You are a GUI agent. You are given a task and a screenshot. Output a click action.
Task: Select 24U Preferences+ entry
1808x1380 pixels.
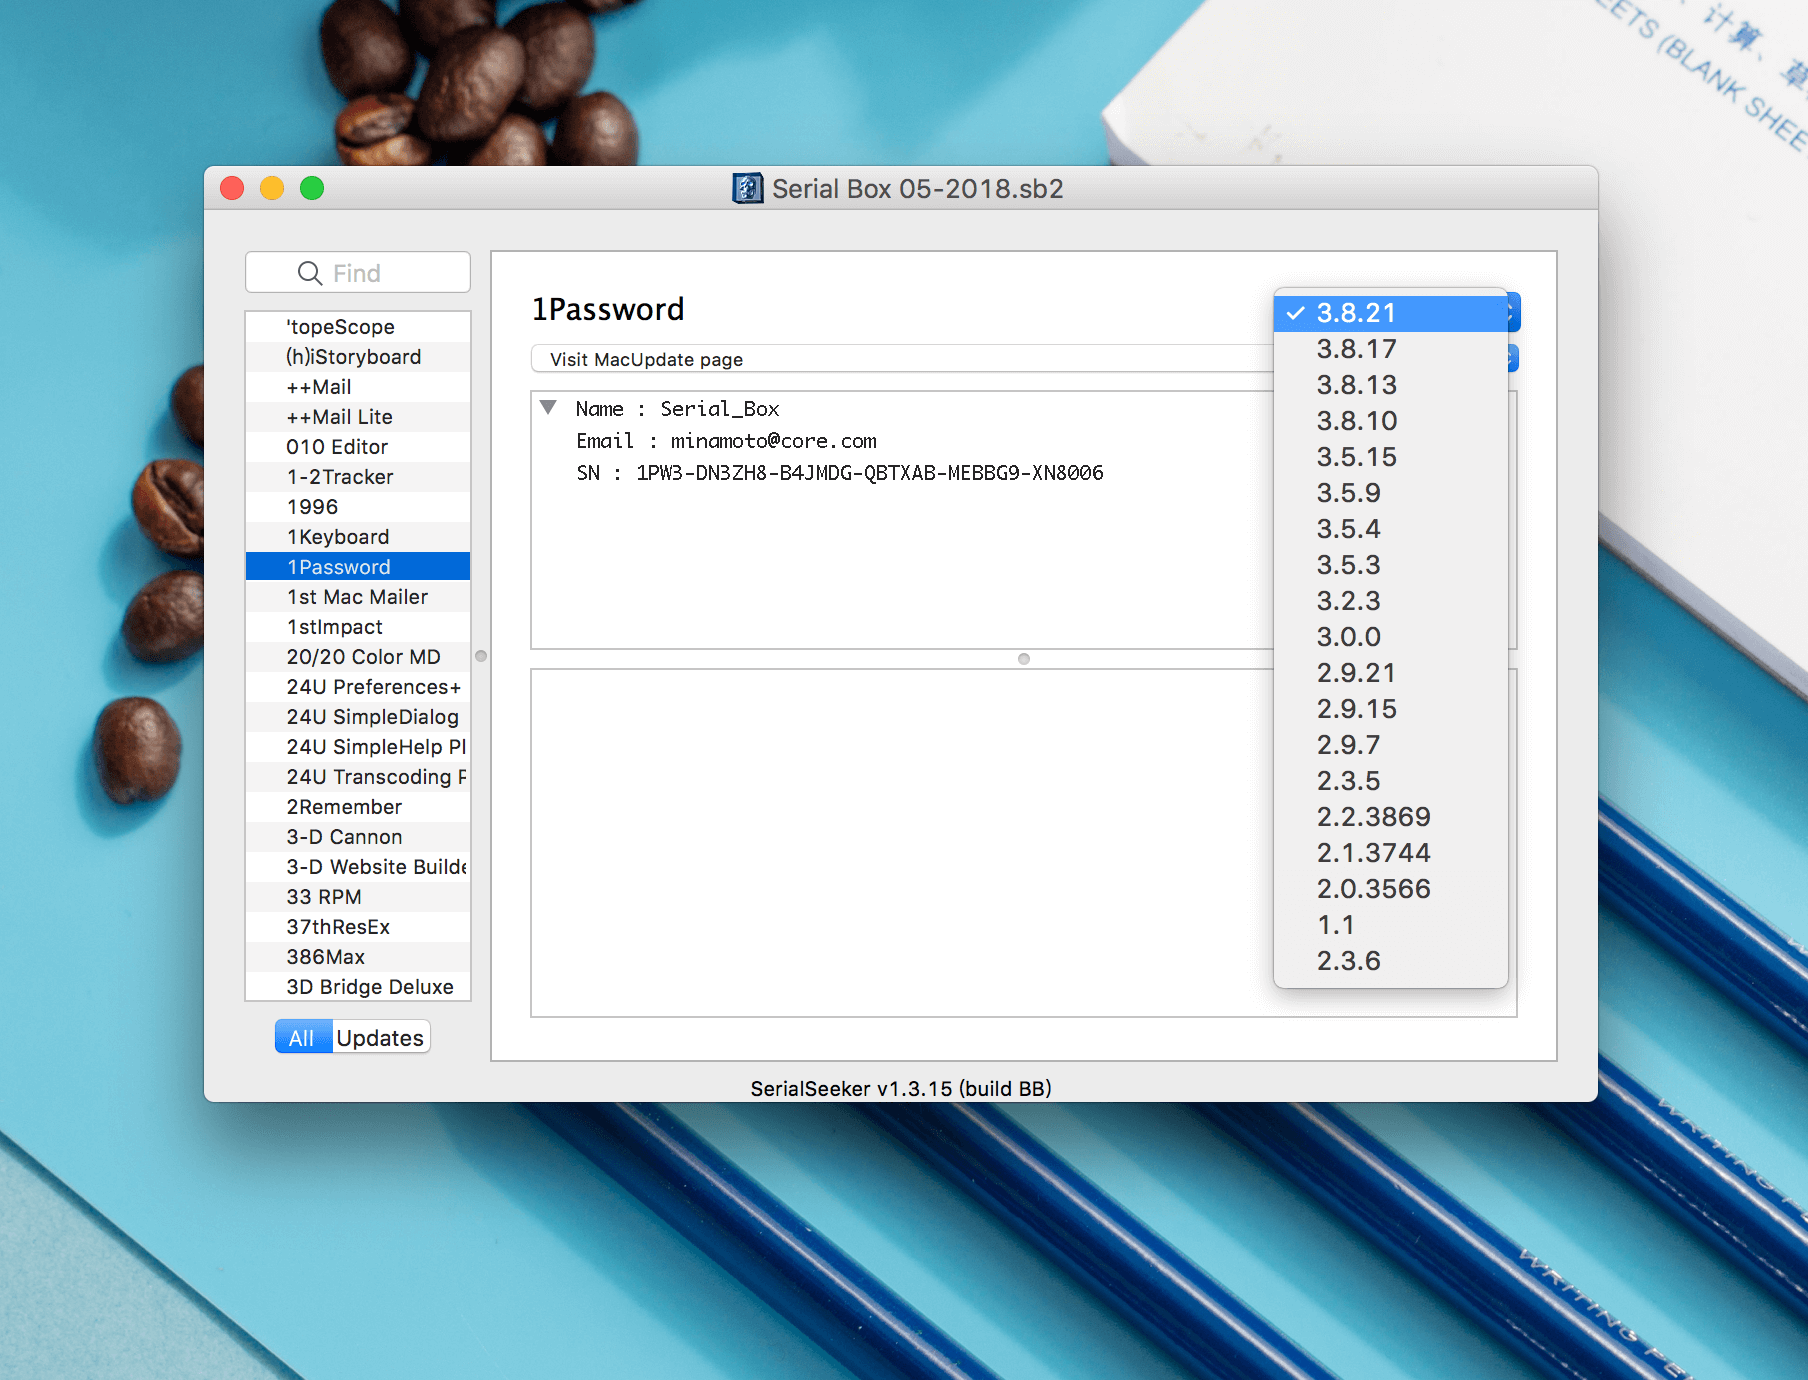point(358,687)
